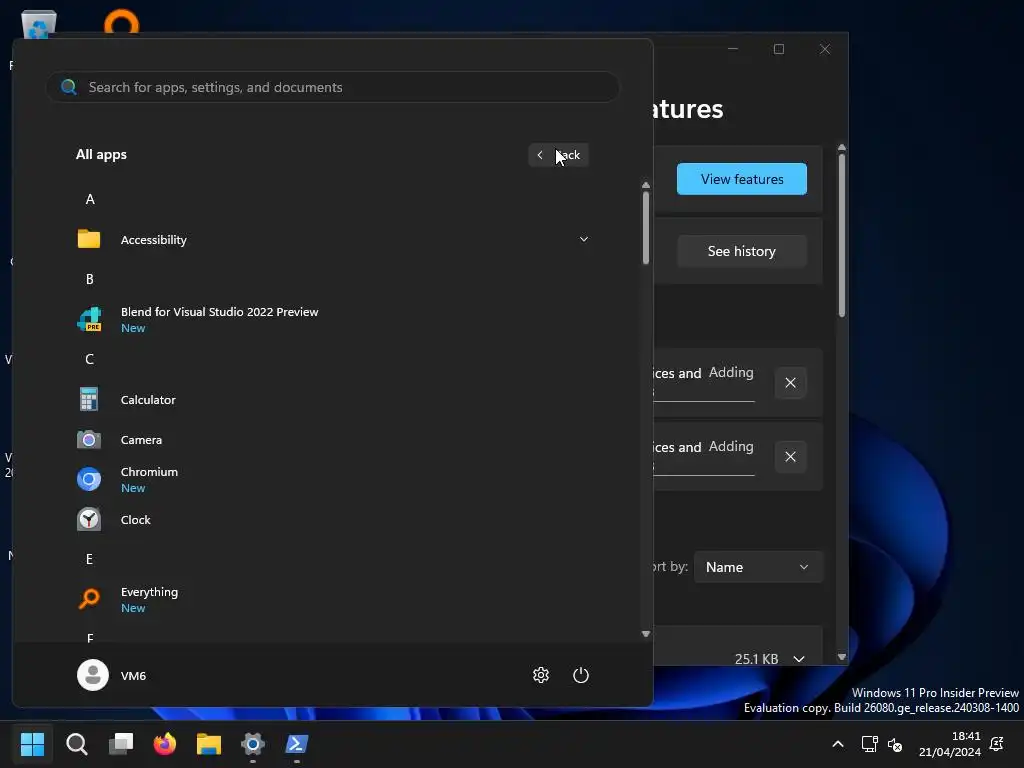Open the Sort by Name dropdown
Viewport: 1024px width, 768px height.
(758, 567)
